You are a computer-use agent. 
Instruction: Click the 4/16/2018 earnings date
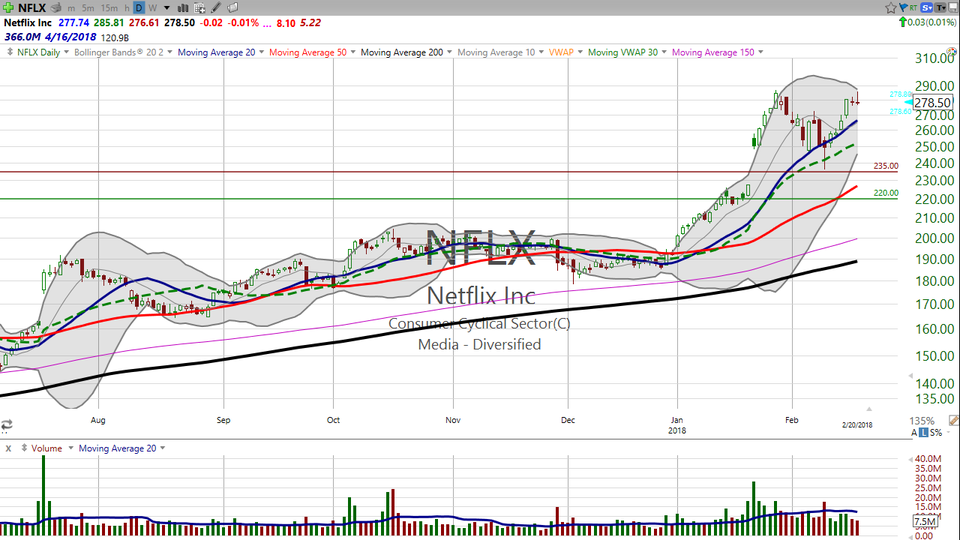pyautogui.click(x=70, y=37)
